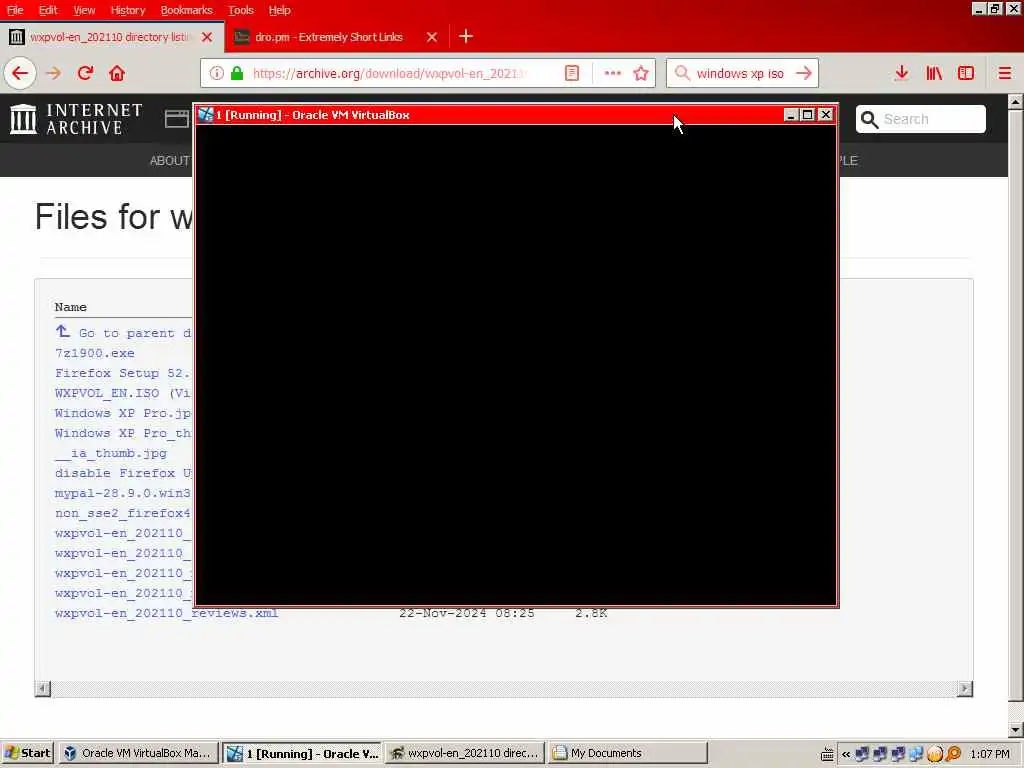Open the mypal-28.9.0.win3 file link
Screen dimensions: 1024x768
coord(123,493)
